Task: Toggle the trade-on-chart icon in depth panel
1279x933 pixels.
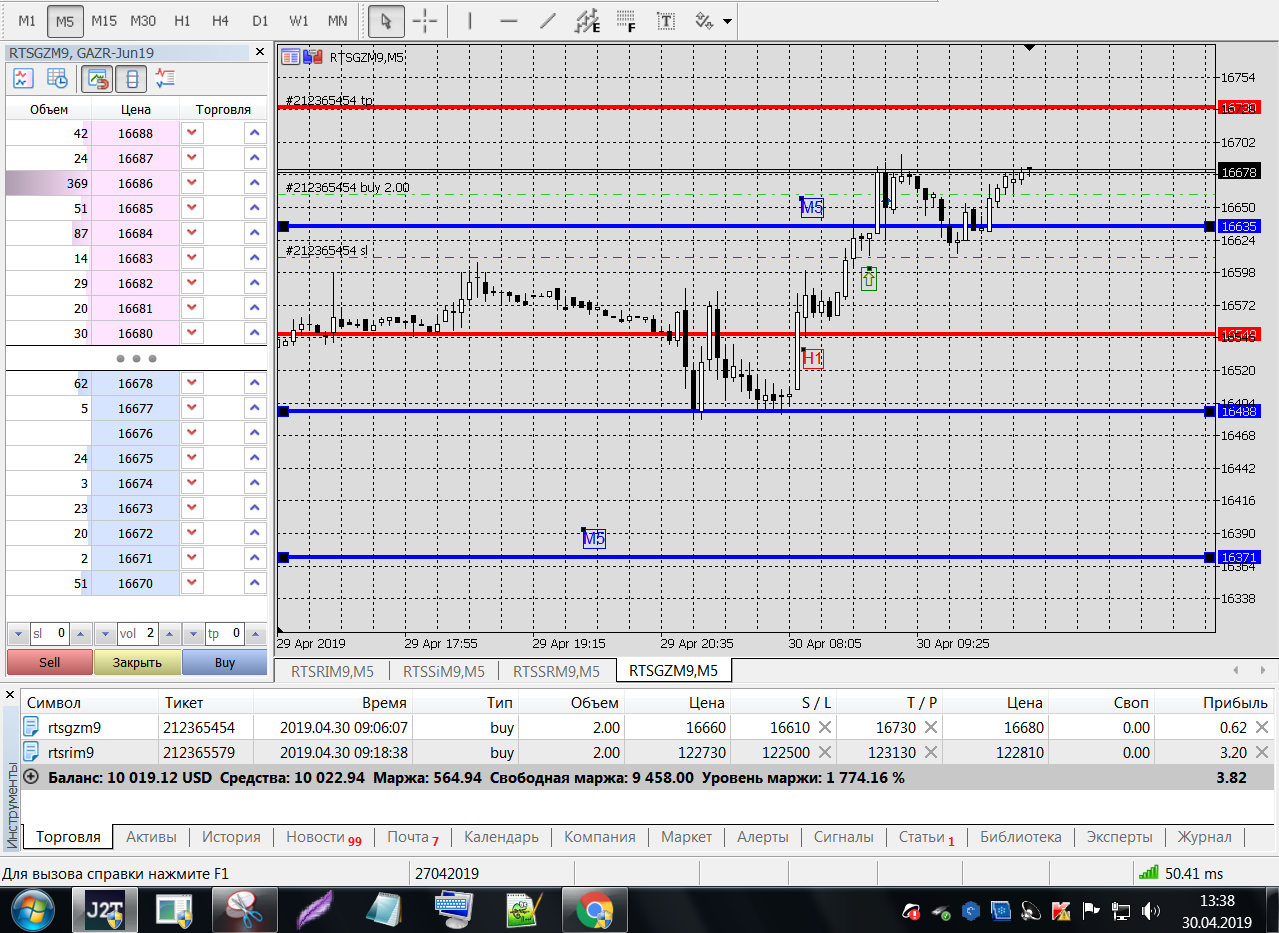Action: coord(97,78)
